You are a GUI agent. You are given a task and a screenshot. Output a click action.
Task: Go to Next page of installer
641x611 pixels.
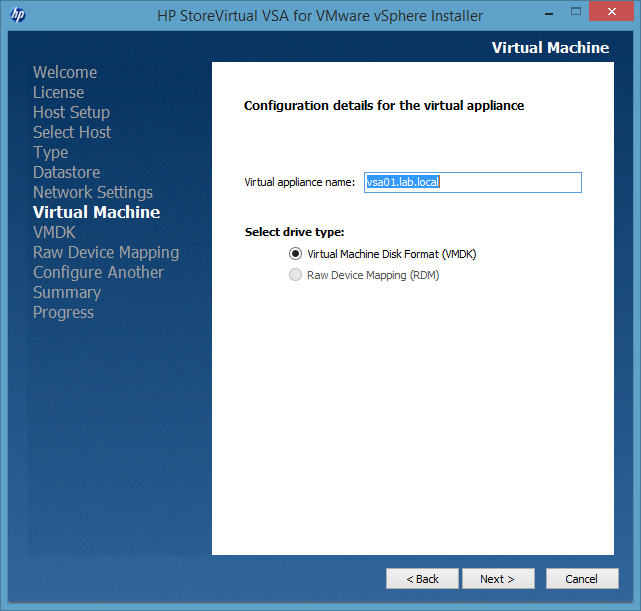click(498, 579)
